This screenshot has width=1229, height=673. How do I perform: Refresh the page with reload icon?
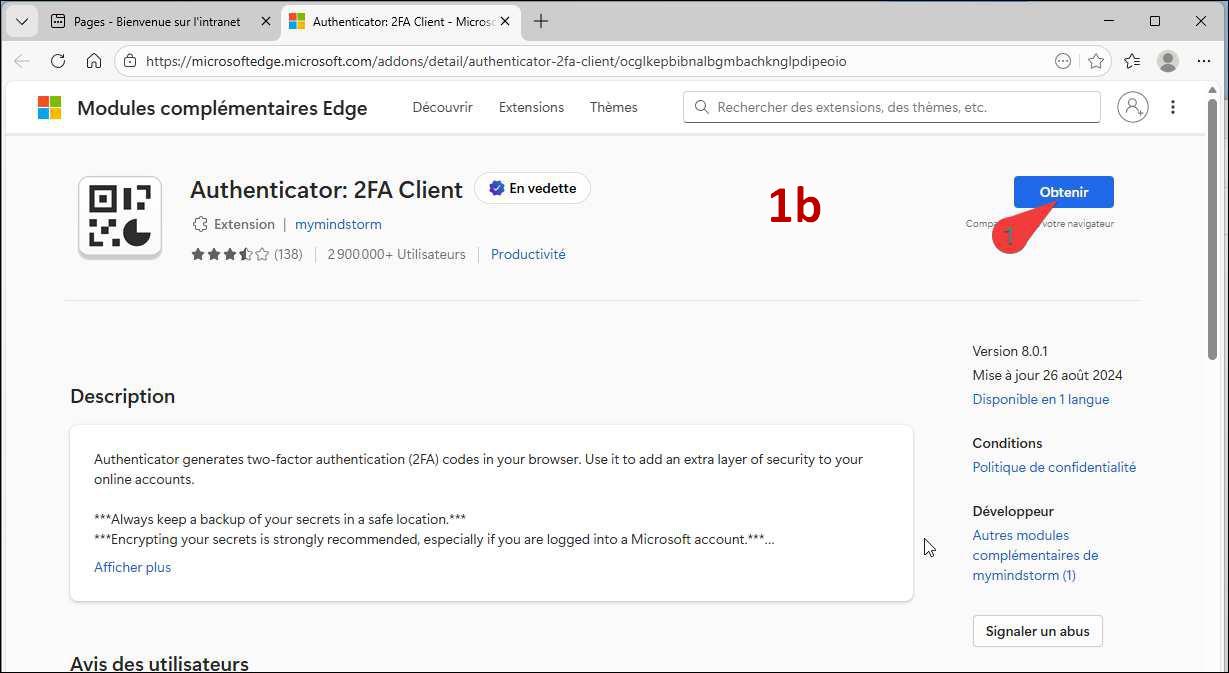tap(58, 61)
